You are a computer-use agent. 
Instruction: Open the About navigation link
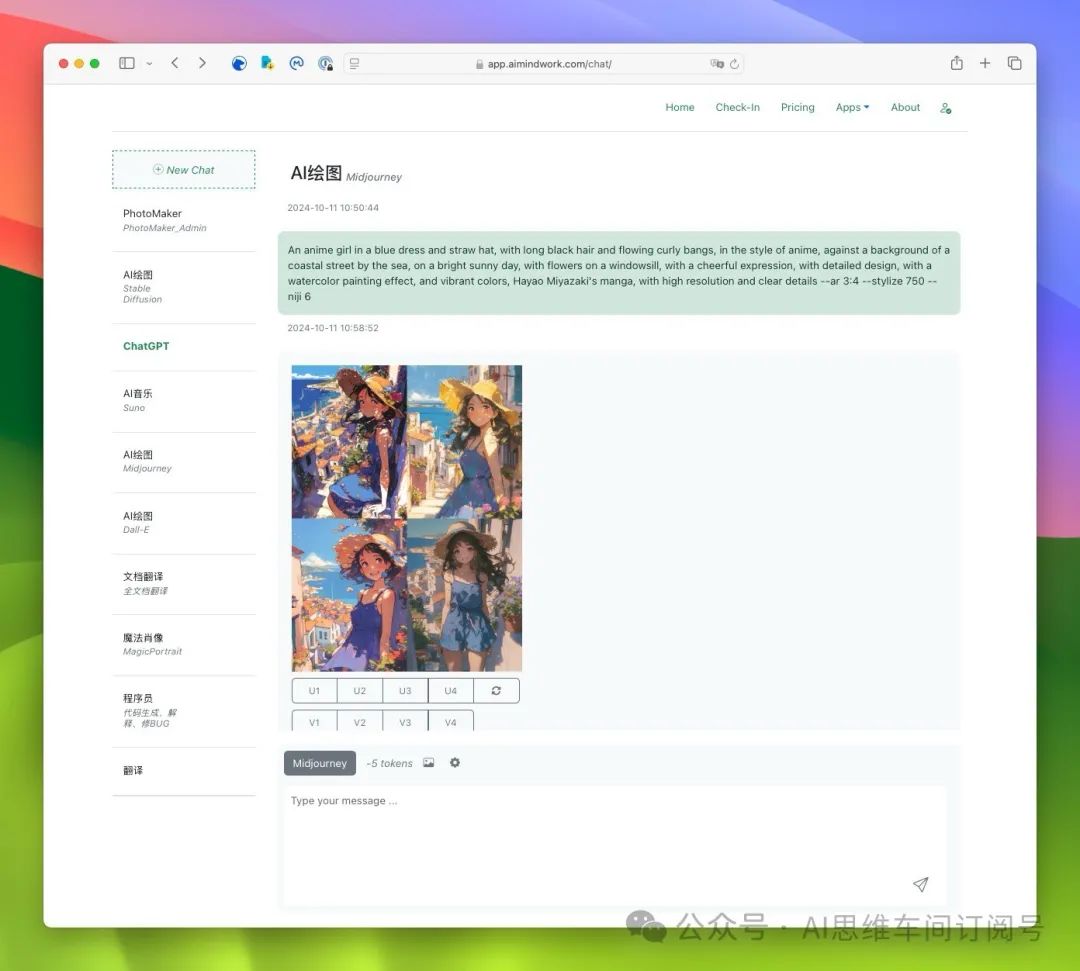click(x=905, y=107)
